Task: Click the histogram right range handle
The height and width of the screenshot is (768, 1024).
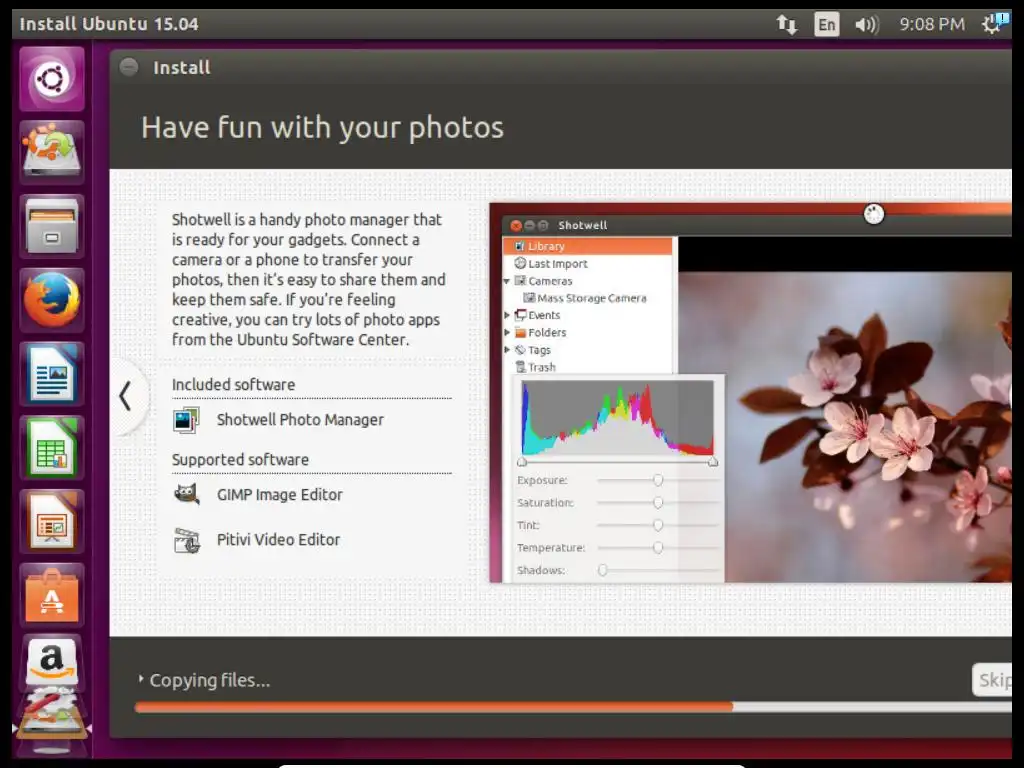Action: pyautogui.click(x=713, y=462)
